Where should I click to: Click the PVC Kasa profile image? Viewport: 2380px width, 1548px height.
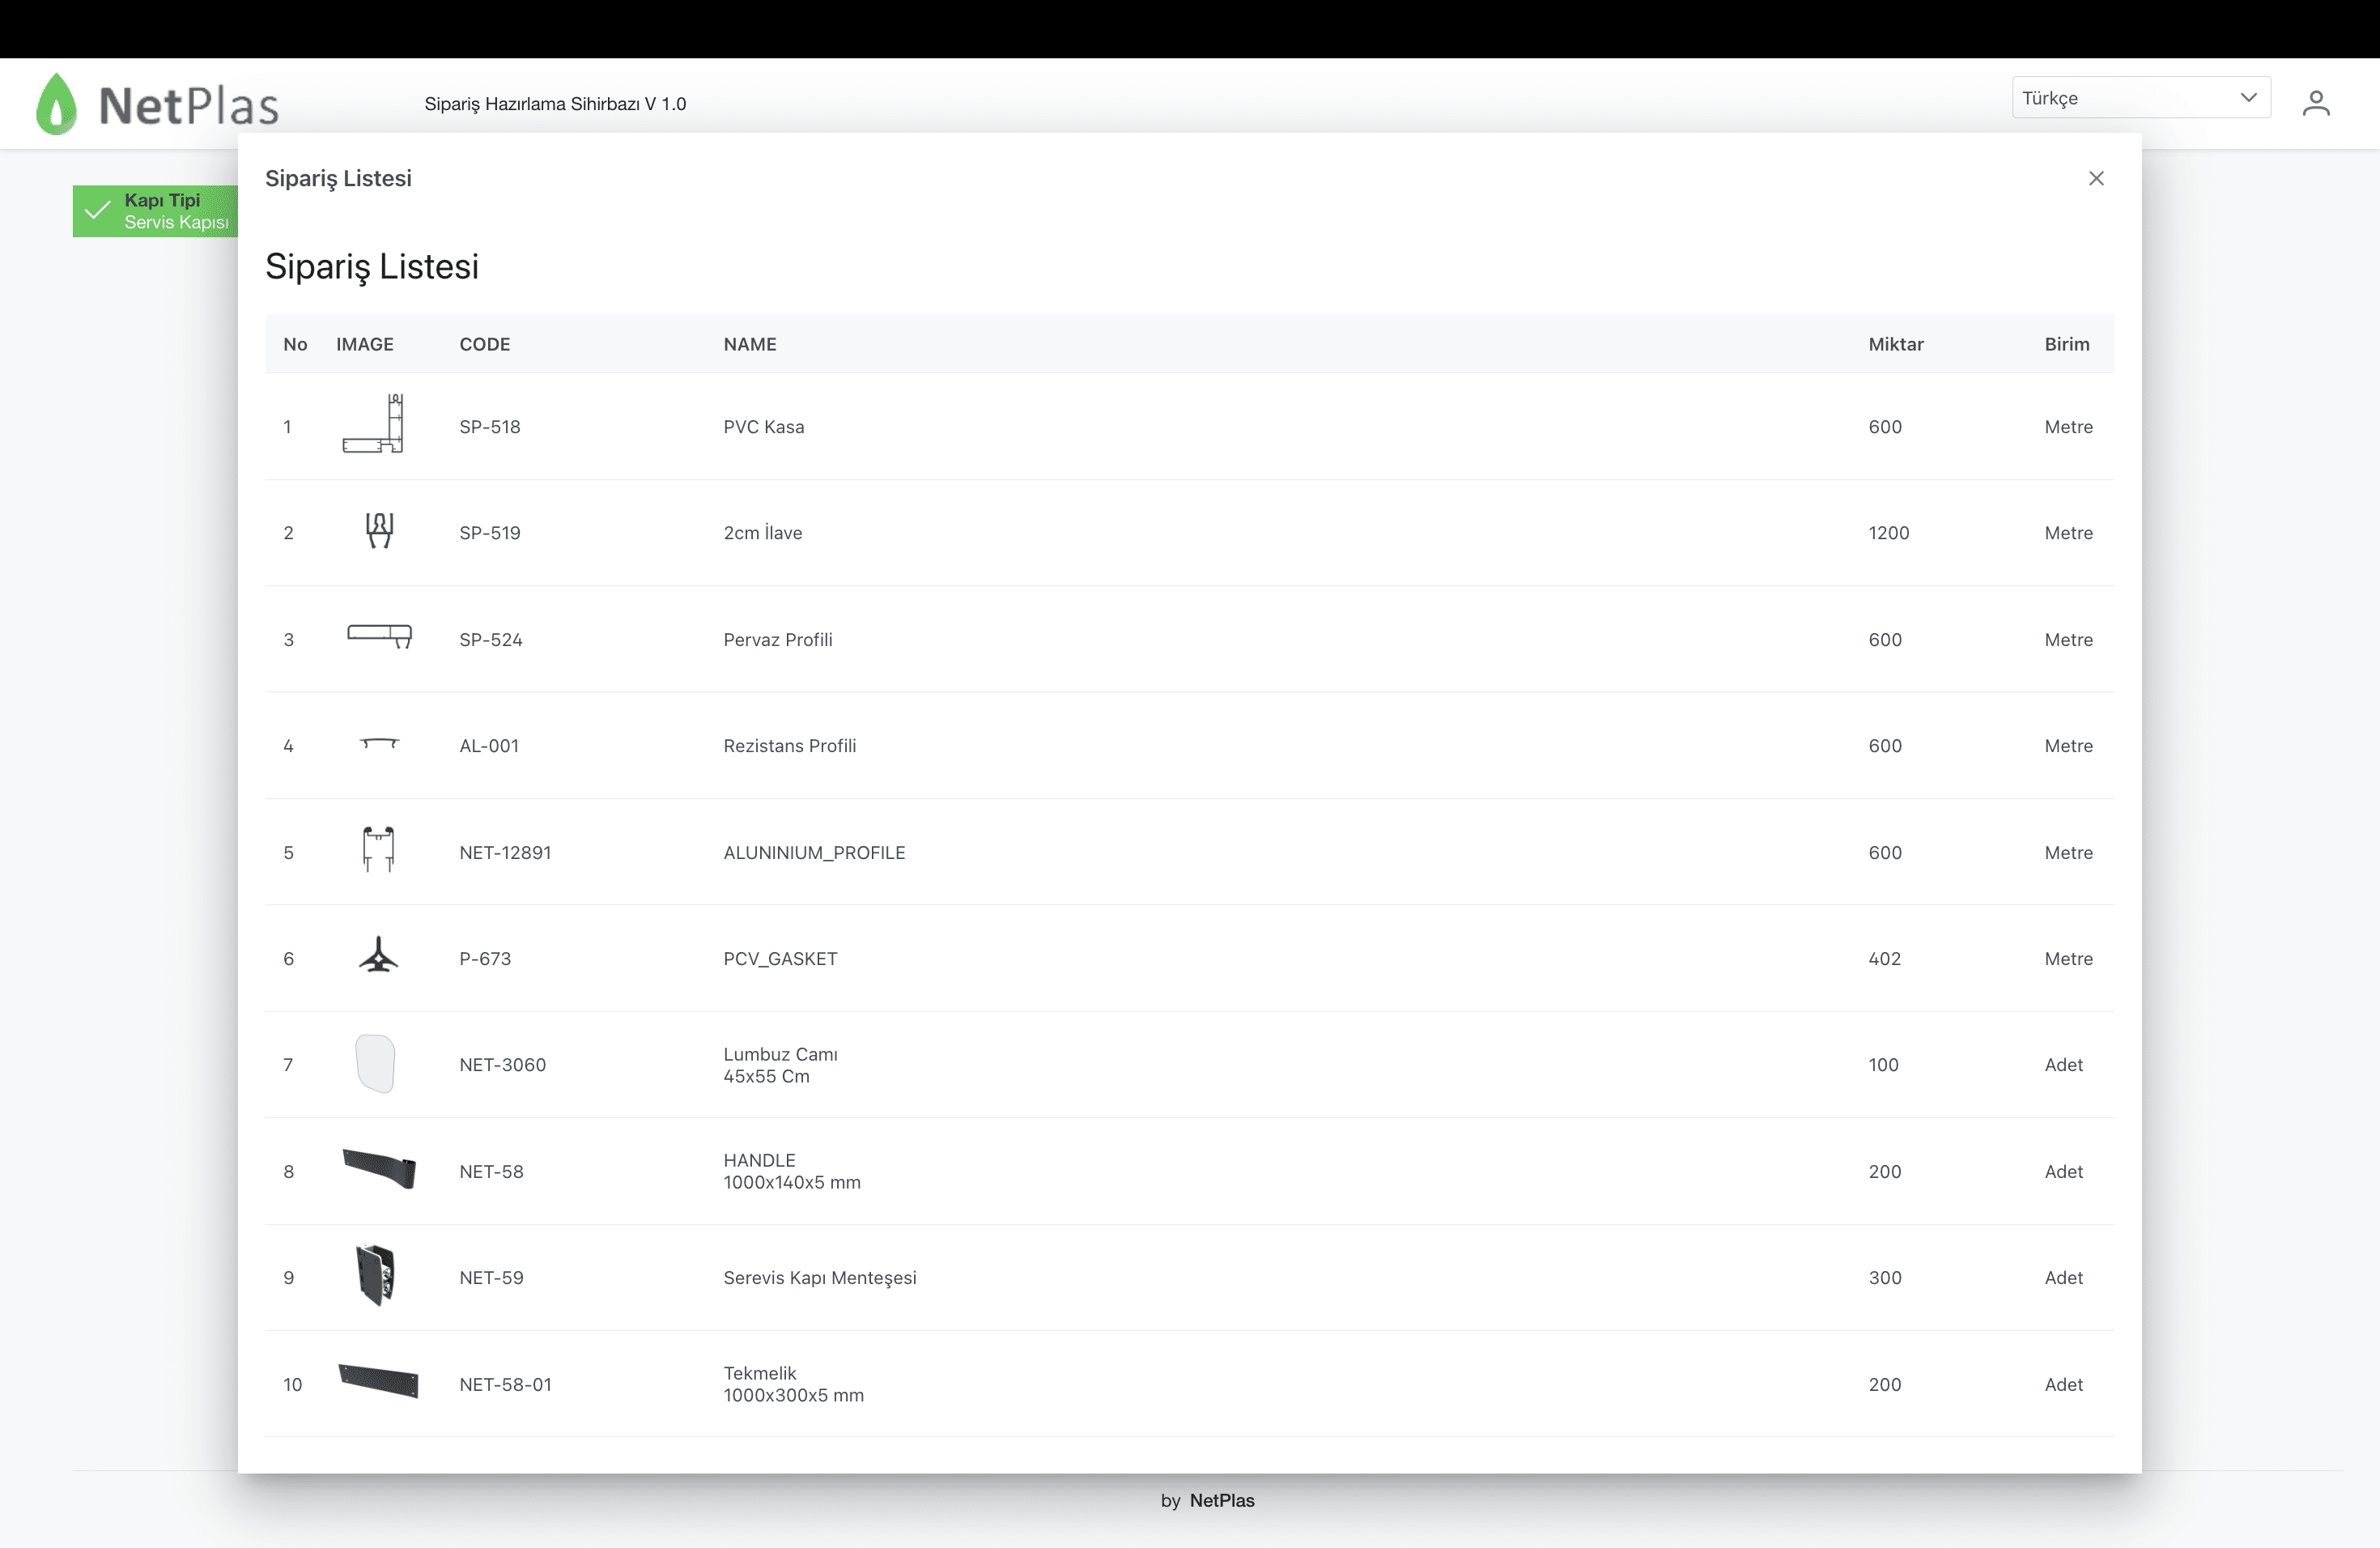coord(374,425)
